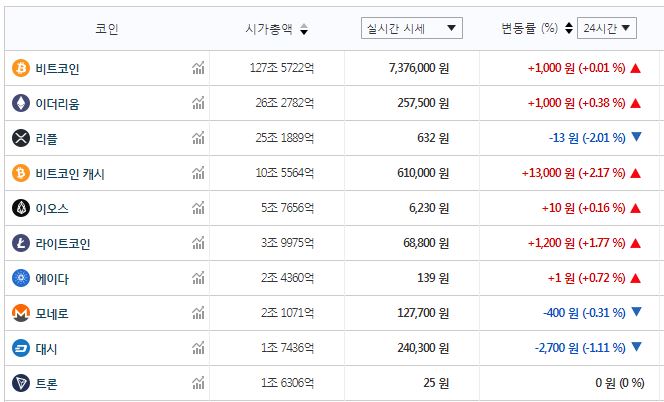664x402 pixels.
Task: Click the Bitcoin orange logo icon
Action: 20,68
